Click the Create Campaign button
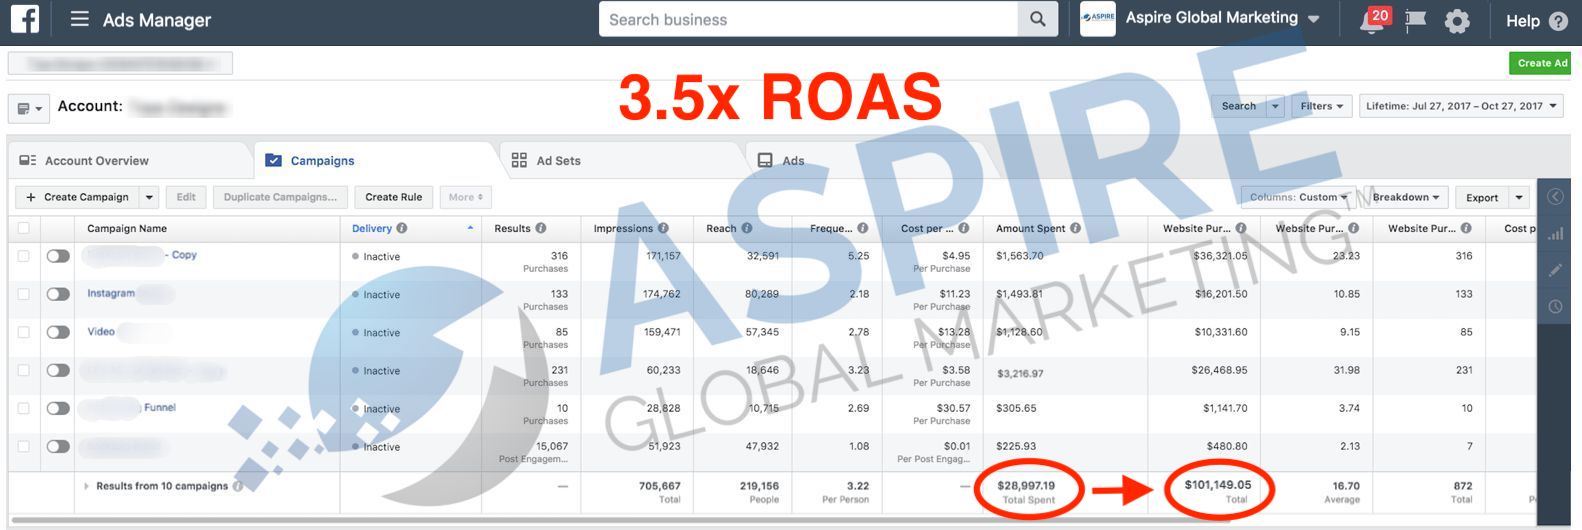1582x530 pixels. tap(77, 197)
